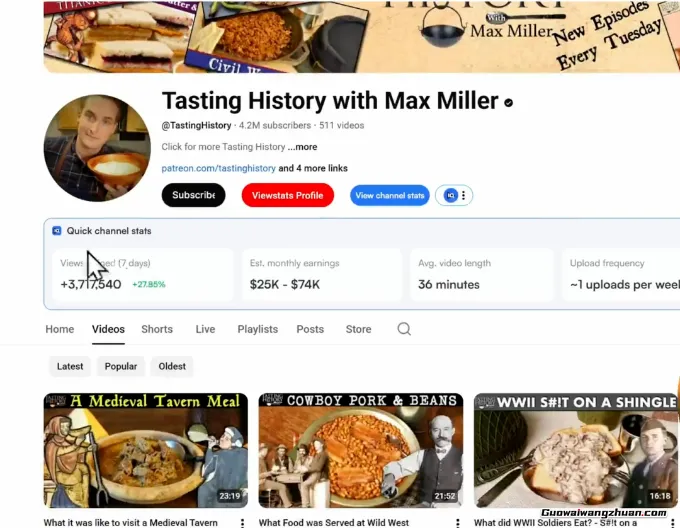Screen dimensions: 680x528
Task: Open the Cowboy Pork & Beans video thumbnail
Action: 361,450
